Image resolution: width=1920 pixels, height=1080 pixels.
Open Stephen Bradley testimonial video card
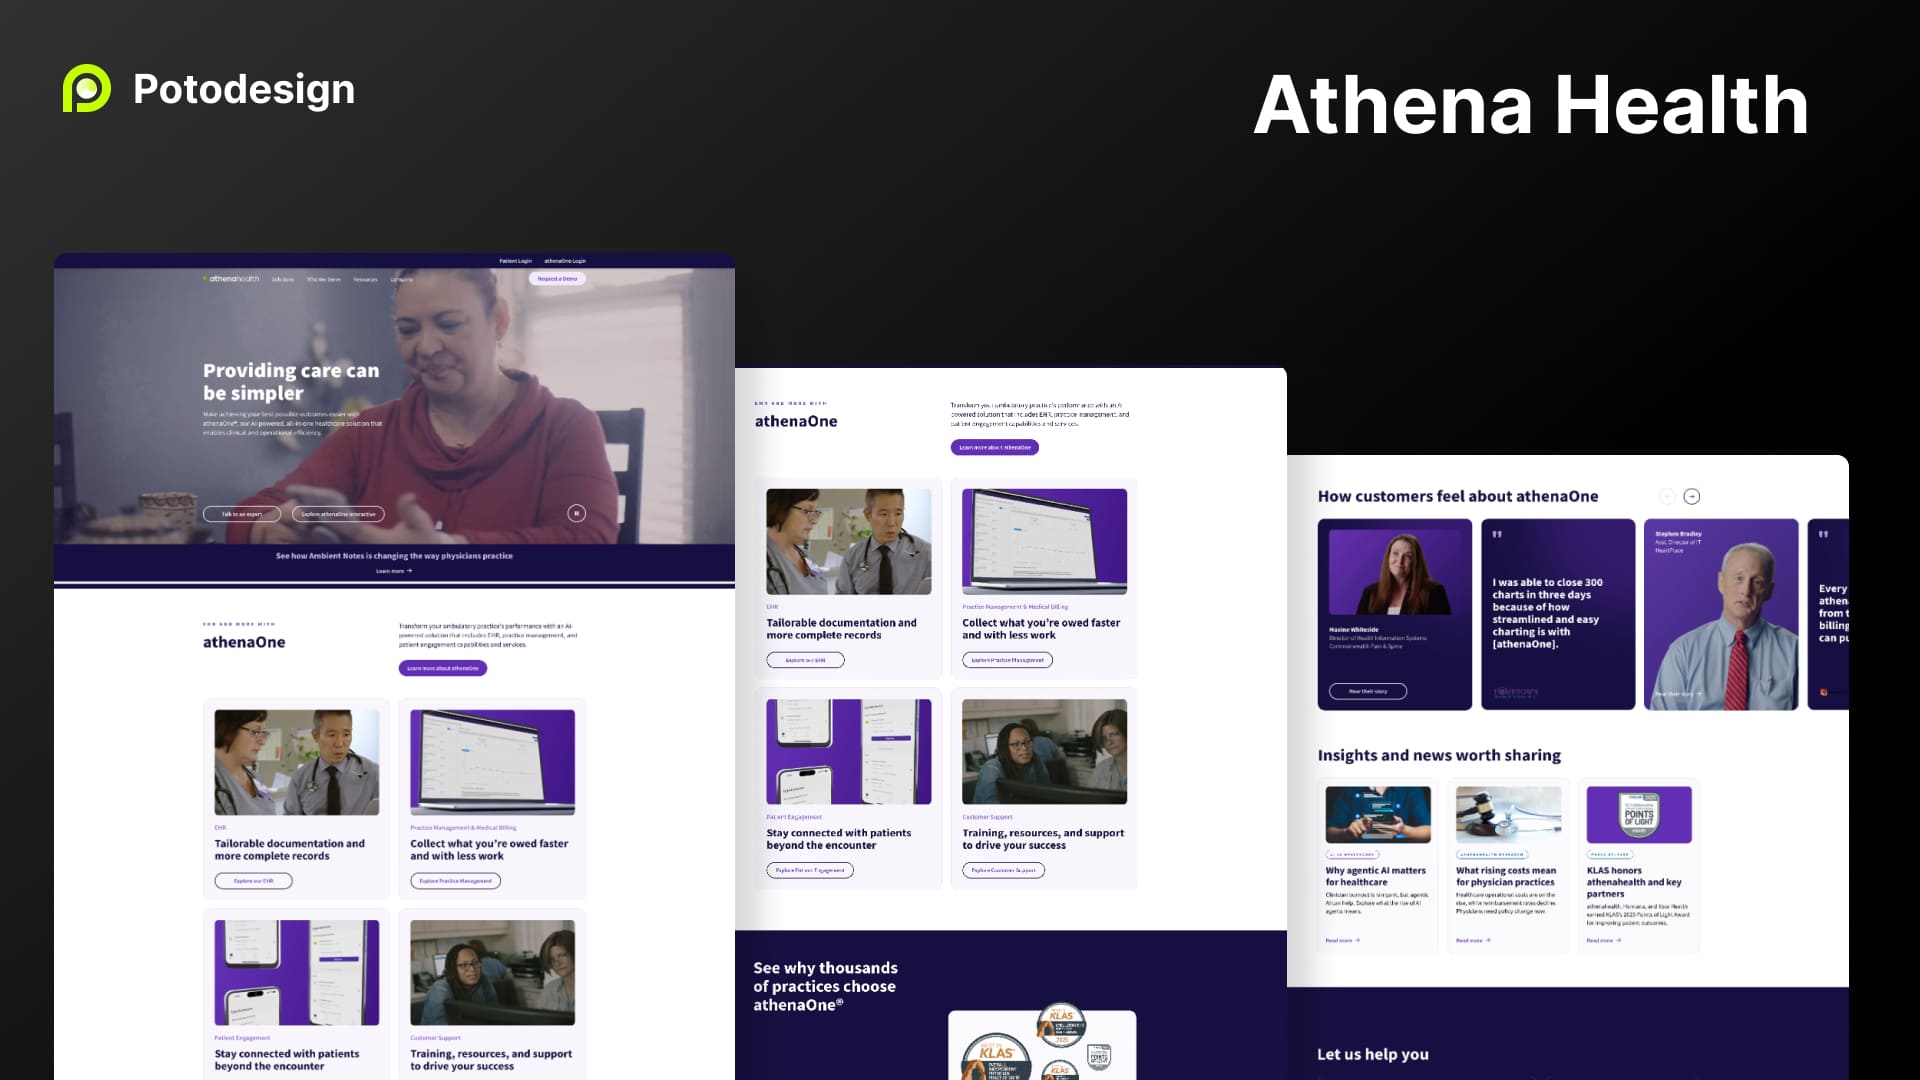pos(1721,614)
